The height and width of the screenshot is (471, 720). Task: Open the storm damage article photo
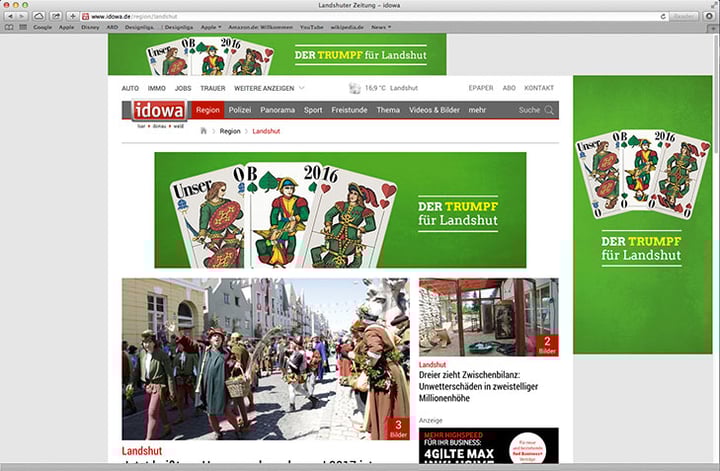[489, 317]
